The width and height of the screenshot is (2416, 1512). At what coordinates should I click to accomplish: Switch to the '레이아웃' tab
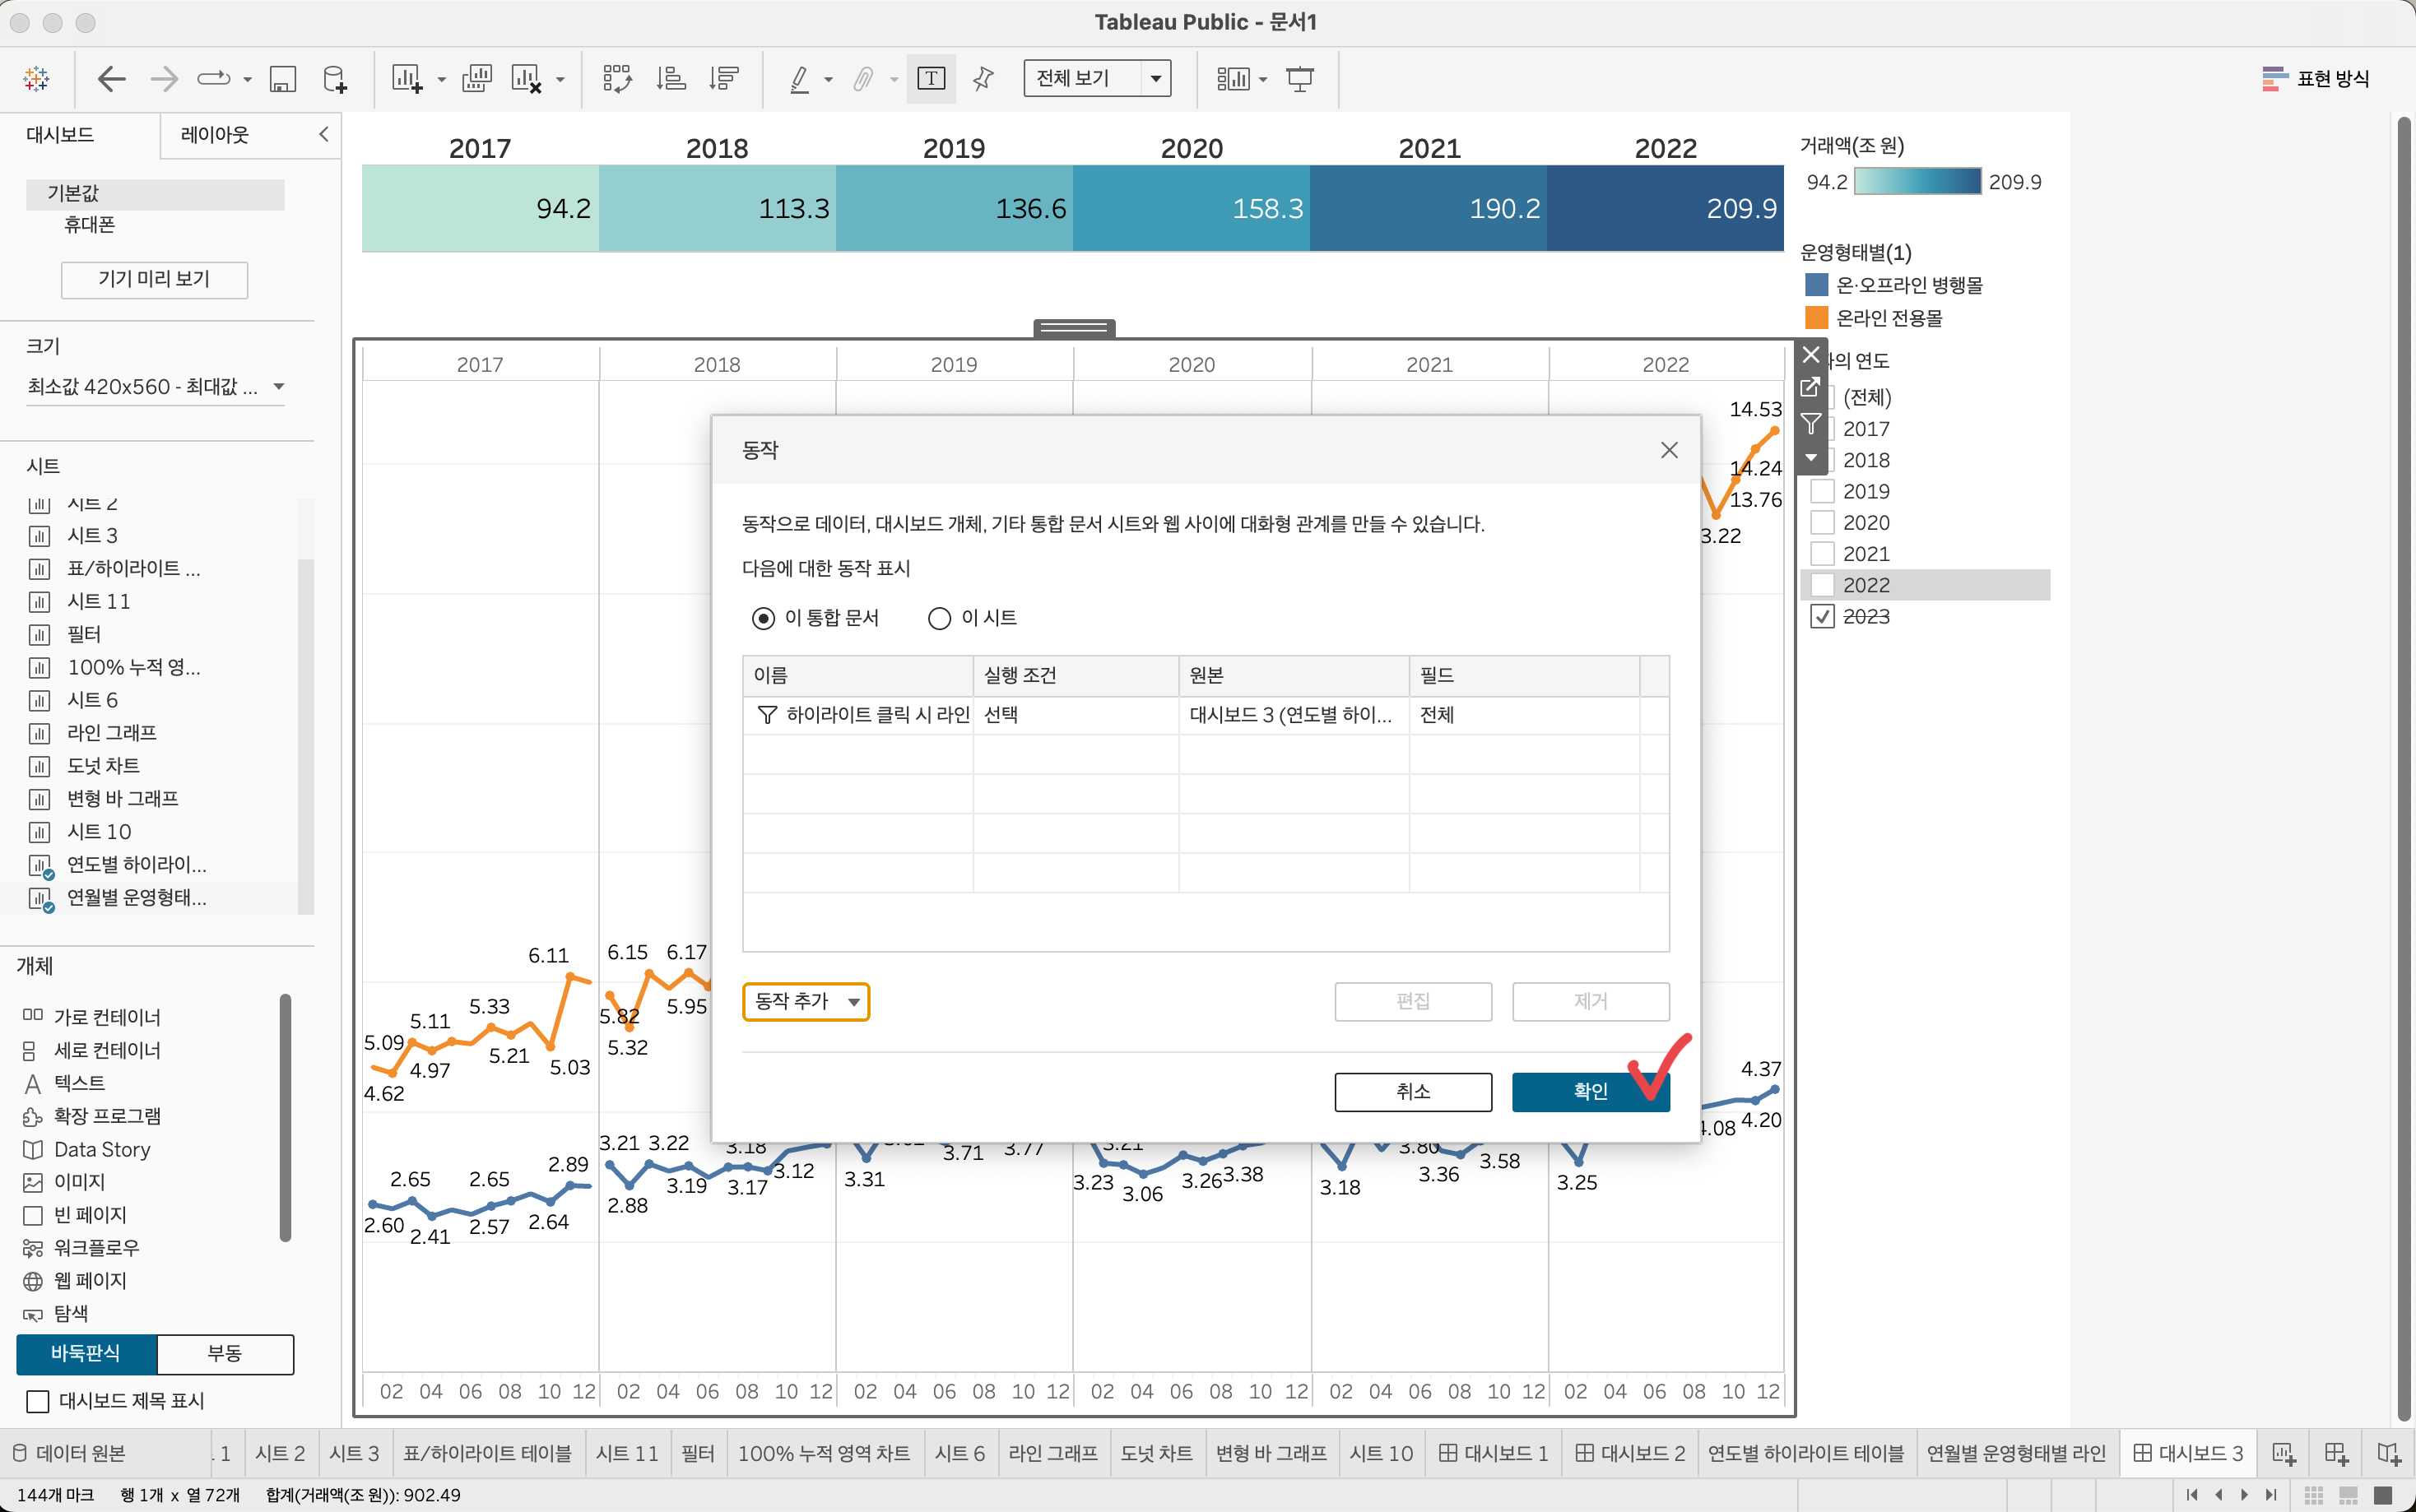tap(215, 135)
